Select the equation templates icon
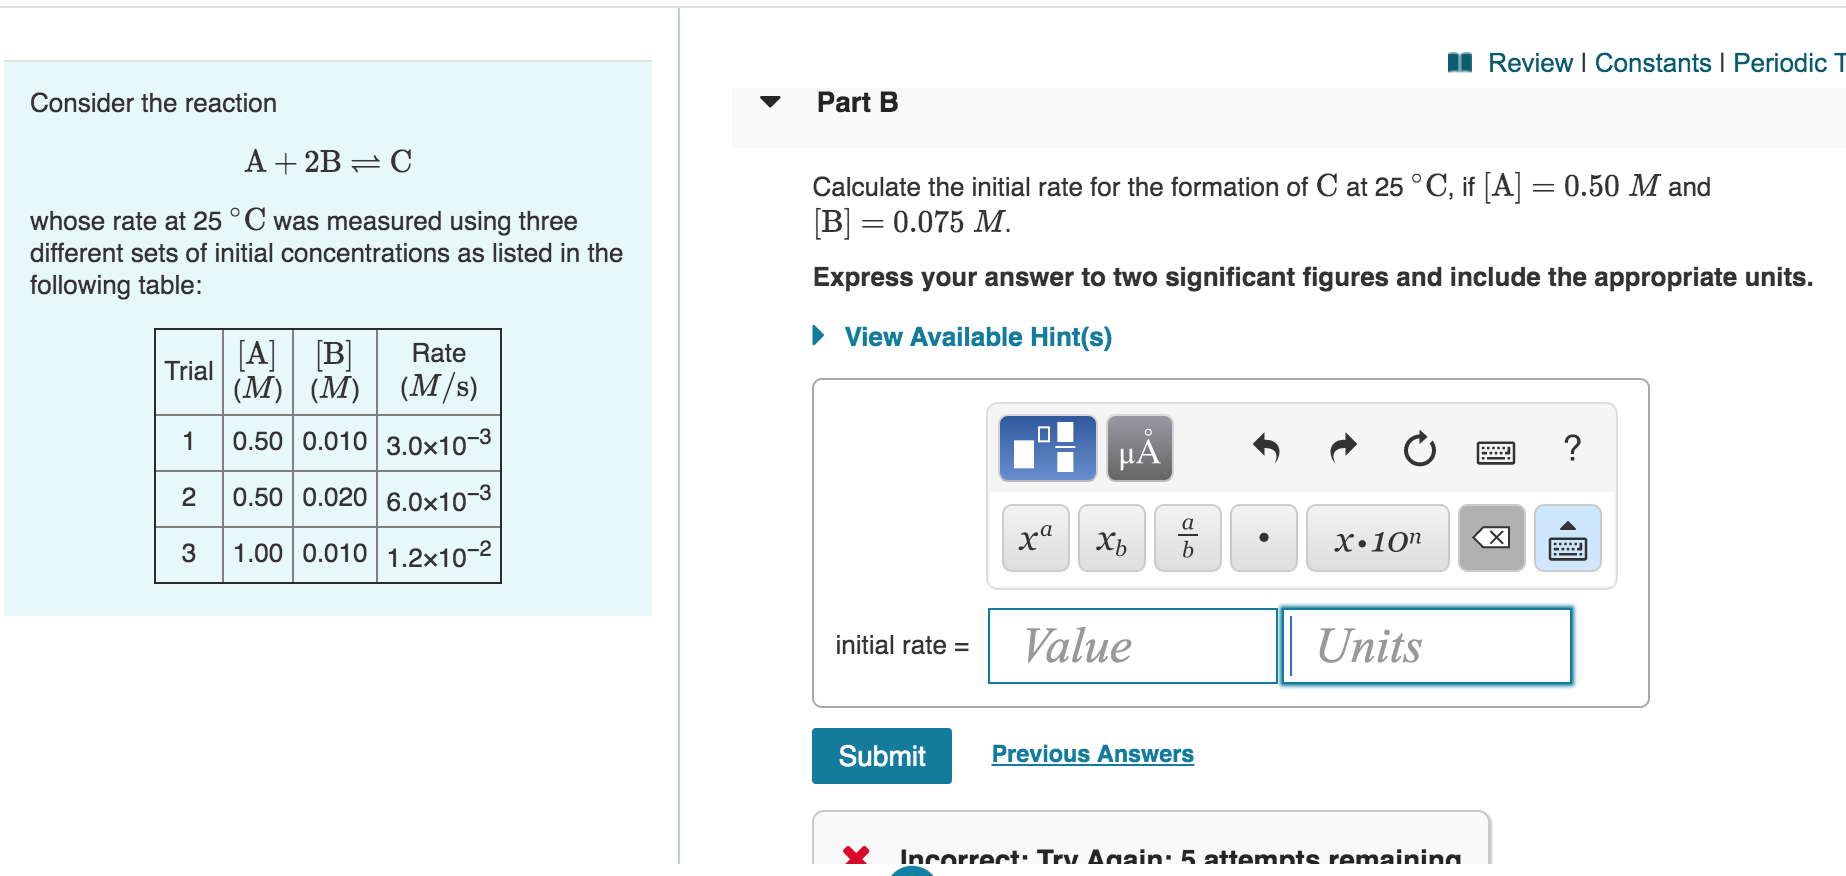 (x=1046, y=448)
